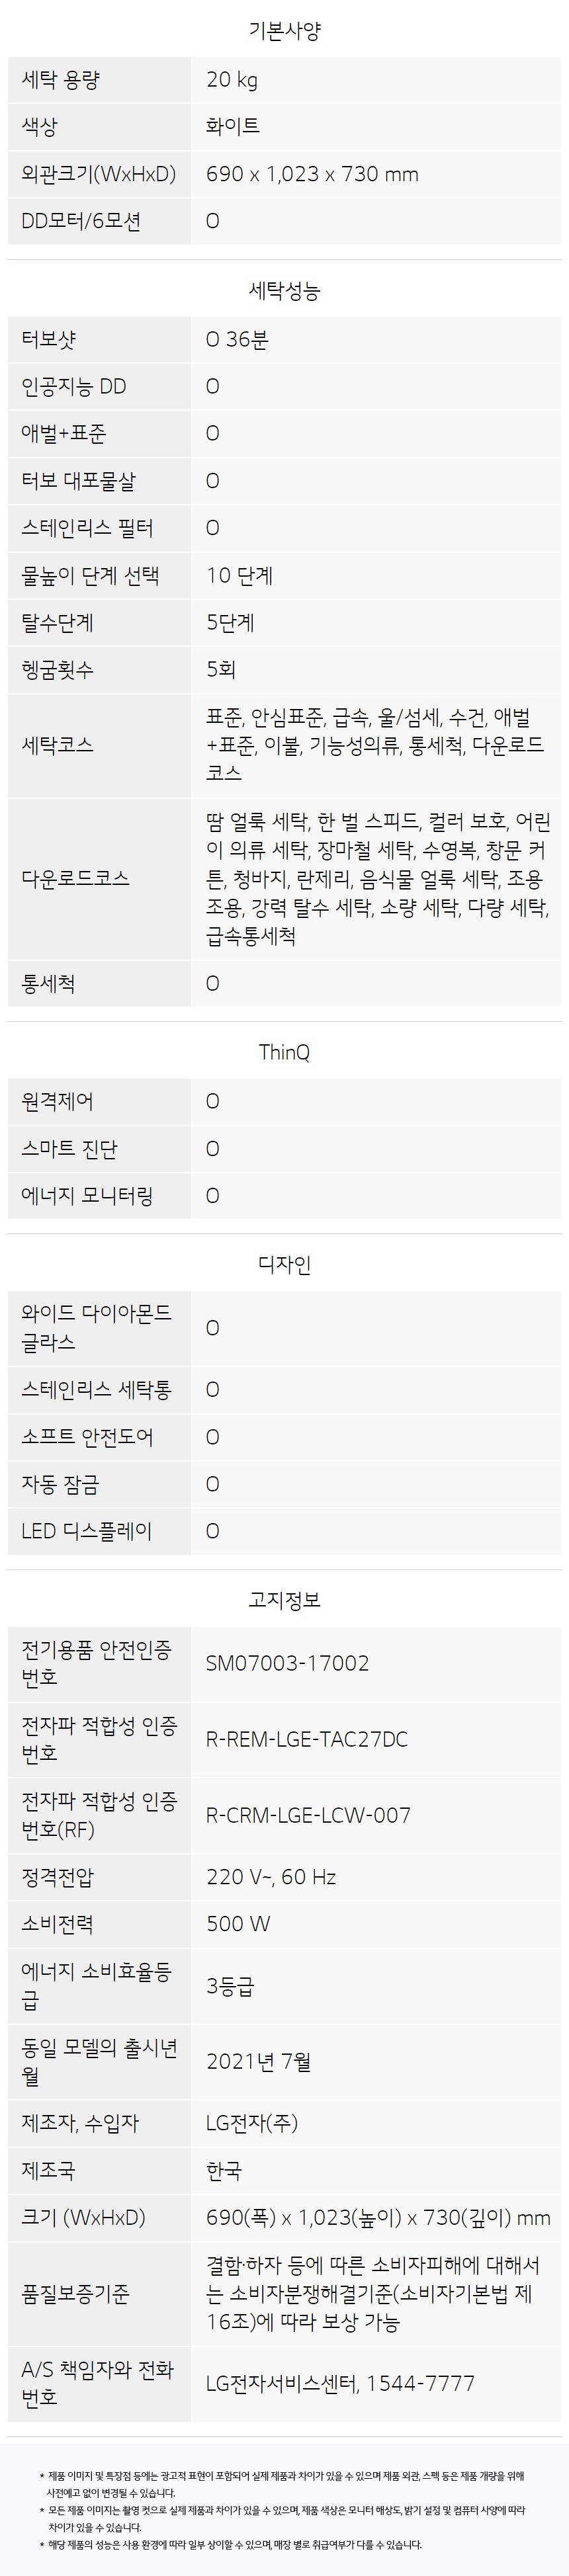Select the 터보샷 36분 value
Image resolution: width=569 pixels, height=2576 pixels.
coord(237,339)
